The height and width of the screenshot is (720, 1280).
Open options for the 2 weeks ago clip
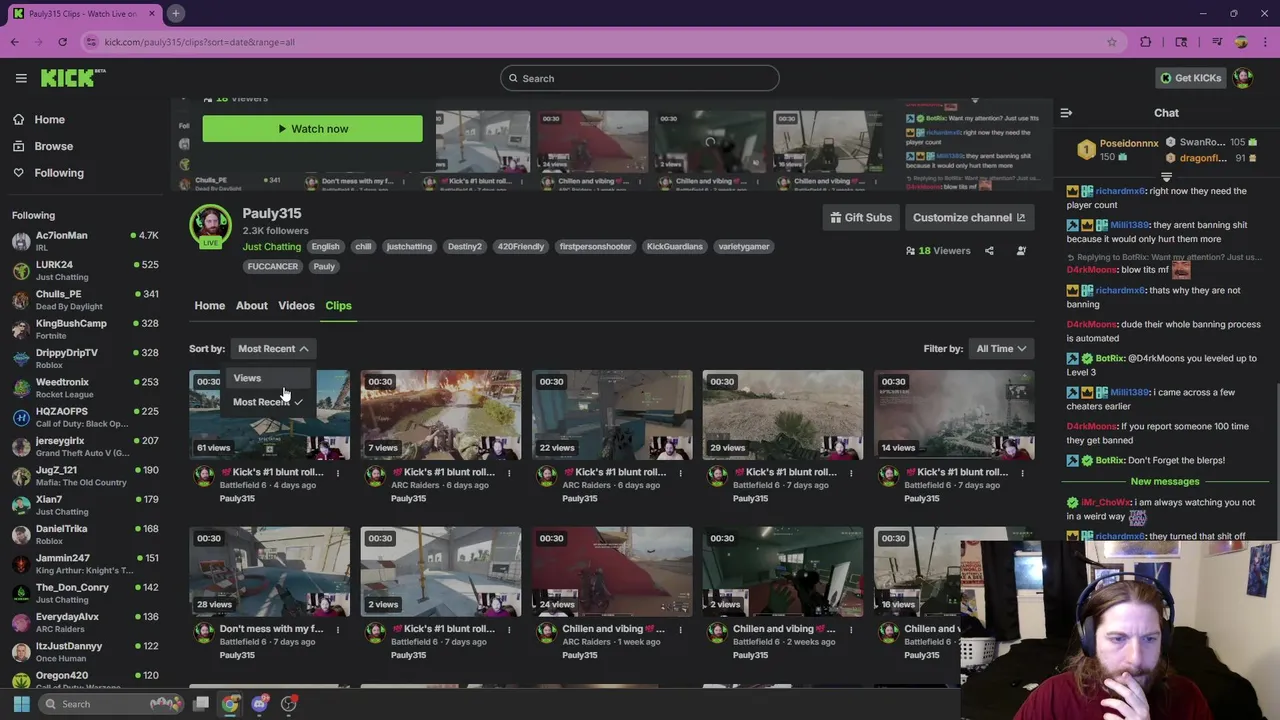point(851,630)
